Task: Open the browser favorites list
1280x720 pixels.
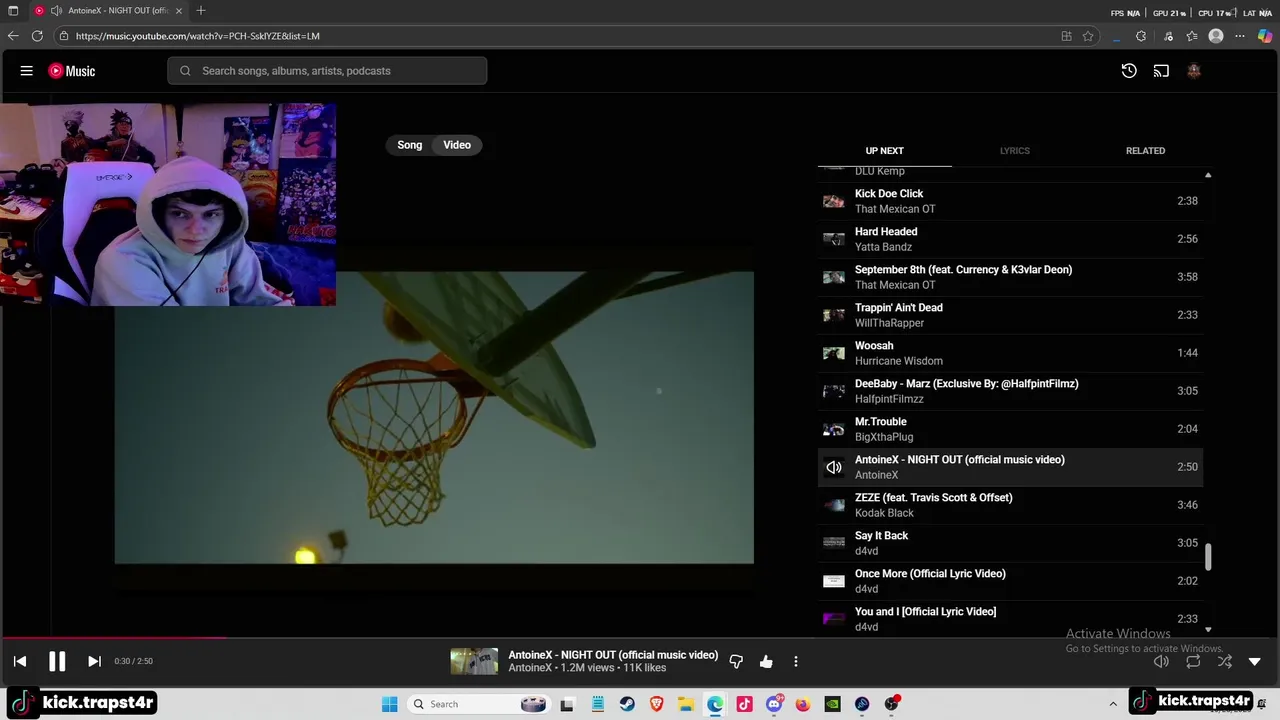Action: click(1192, 36)
